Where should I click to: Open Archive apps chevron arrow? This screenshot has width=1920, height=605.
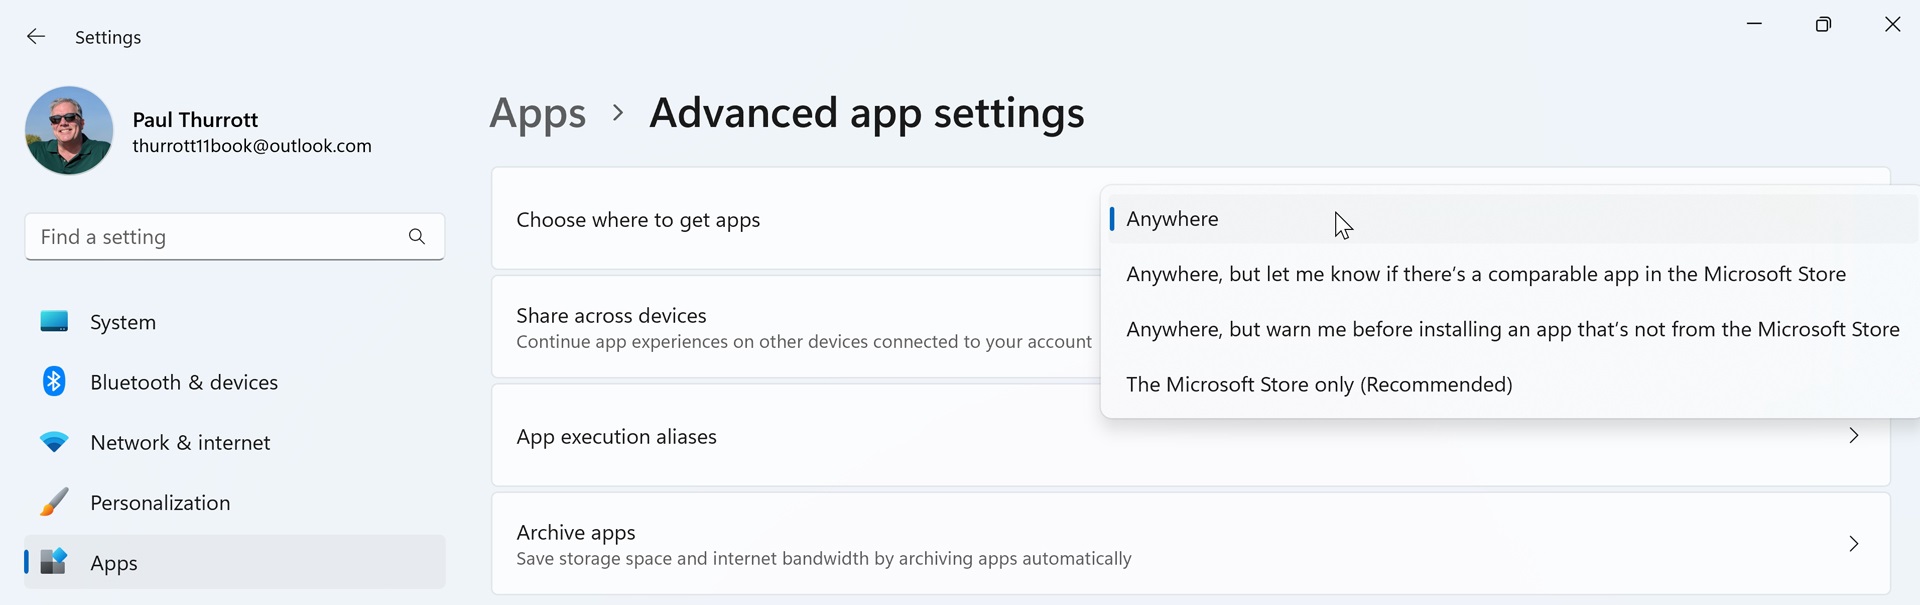click(x=1853, y=544)
